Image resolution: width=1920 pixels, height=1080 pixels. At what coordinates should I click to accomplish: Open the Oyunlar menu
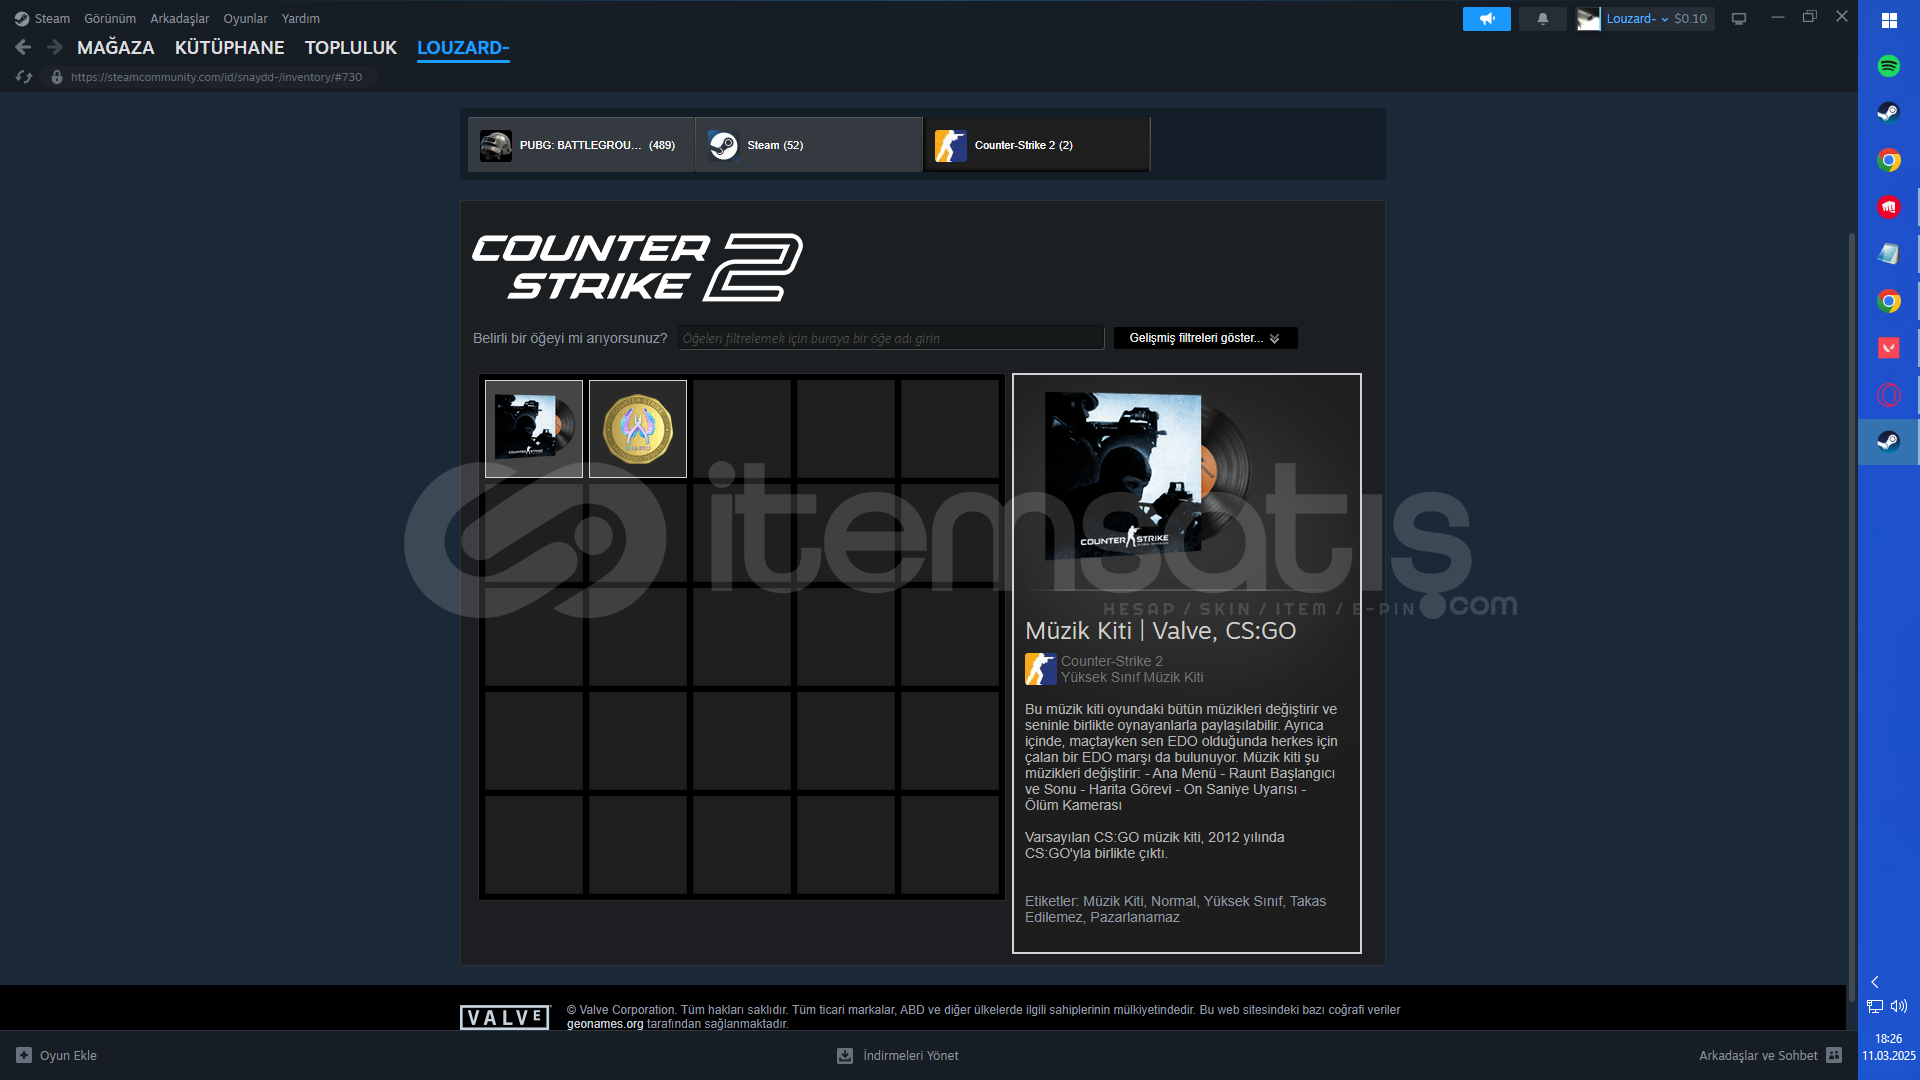[245, 19]
